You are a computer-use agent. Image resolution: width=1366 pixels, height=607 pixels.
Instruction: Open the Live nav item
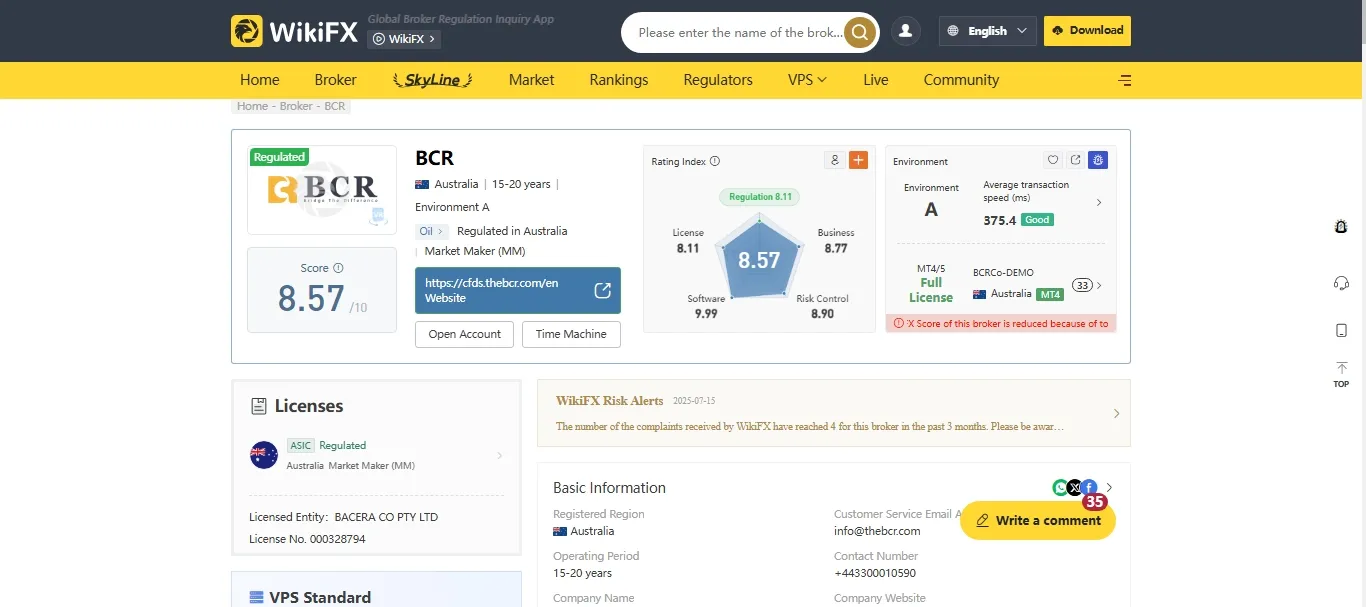[x=875, y=80]
